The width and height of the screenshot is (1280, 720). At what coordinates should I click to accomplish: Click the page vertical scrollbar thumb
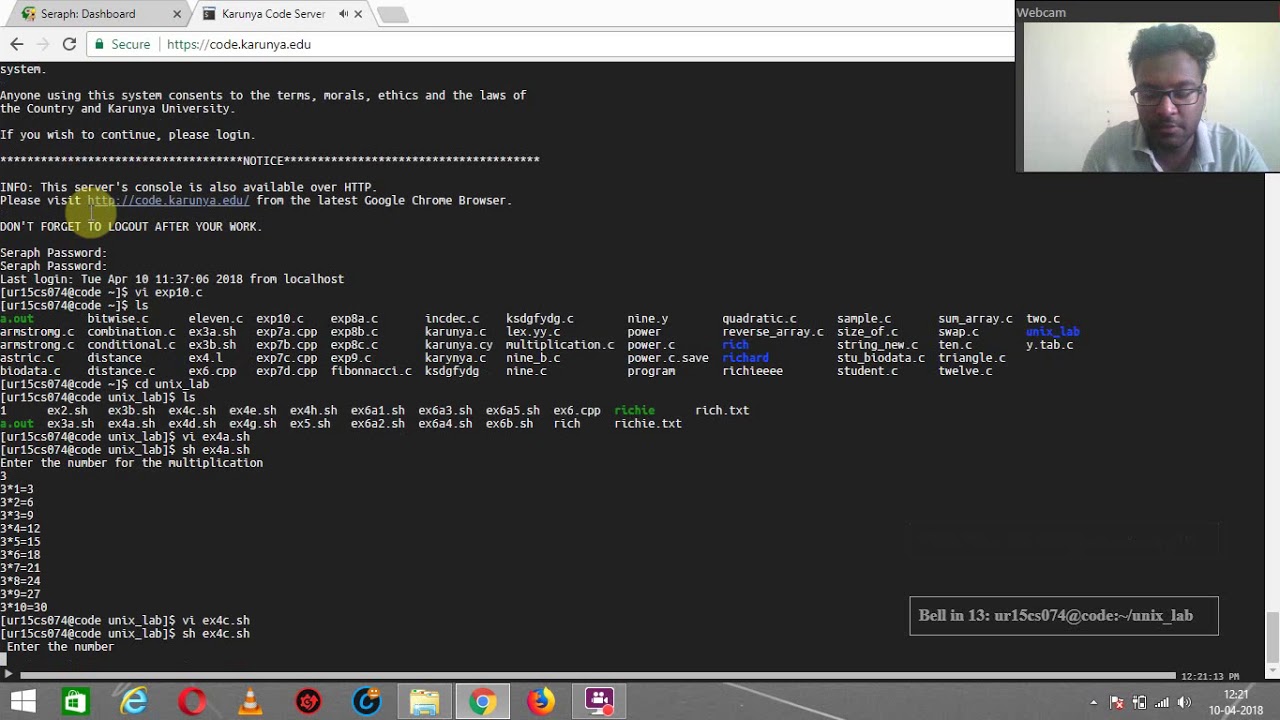pos(1272,635)
